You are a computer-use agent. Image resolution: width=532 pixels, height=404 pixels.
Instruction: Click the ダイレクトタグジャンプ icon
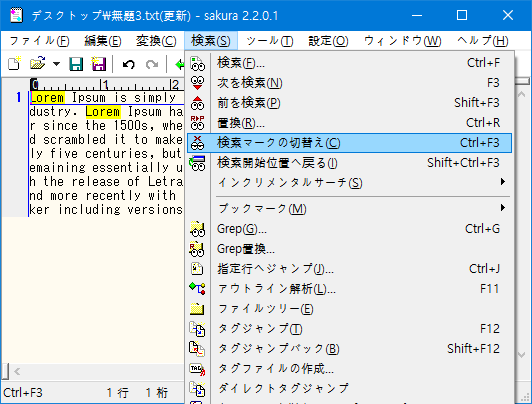pyautogui.click(x=197, y=389)
